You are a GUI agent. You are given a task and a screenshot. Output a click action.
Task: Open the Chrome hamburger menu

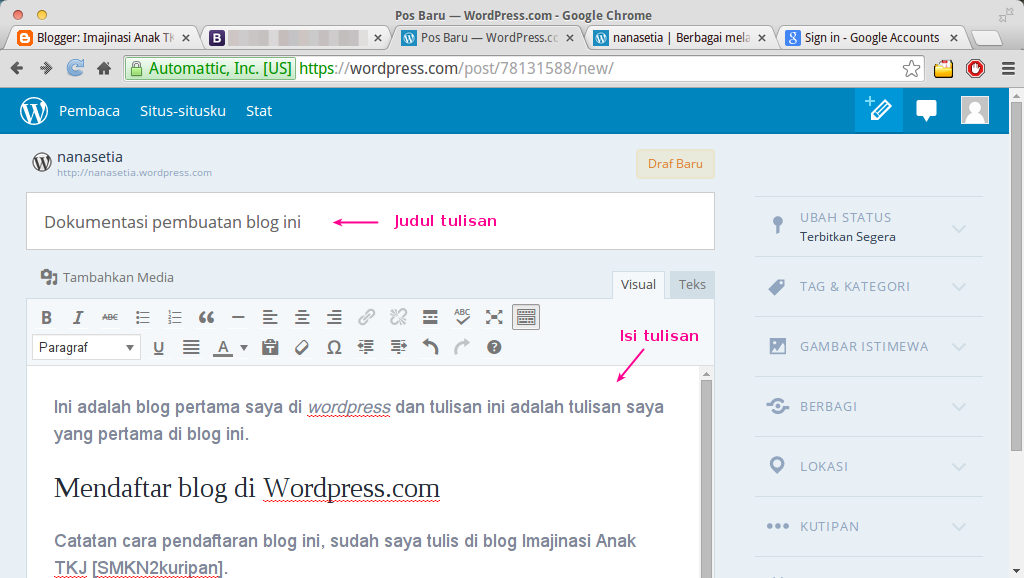(x=1008, y=69)
